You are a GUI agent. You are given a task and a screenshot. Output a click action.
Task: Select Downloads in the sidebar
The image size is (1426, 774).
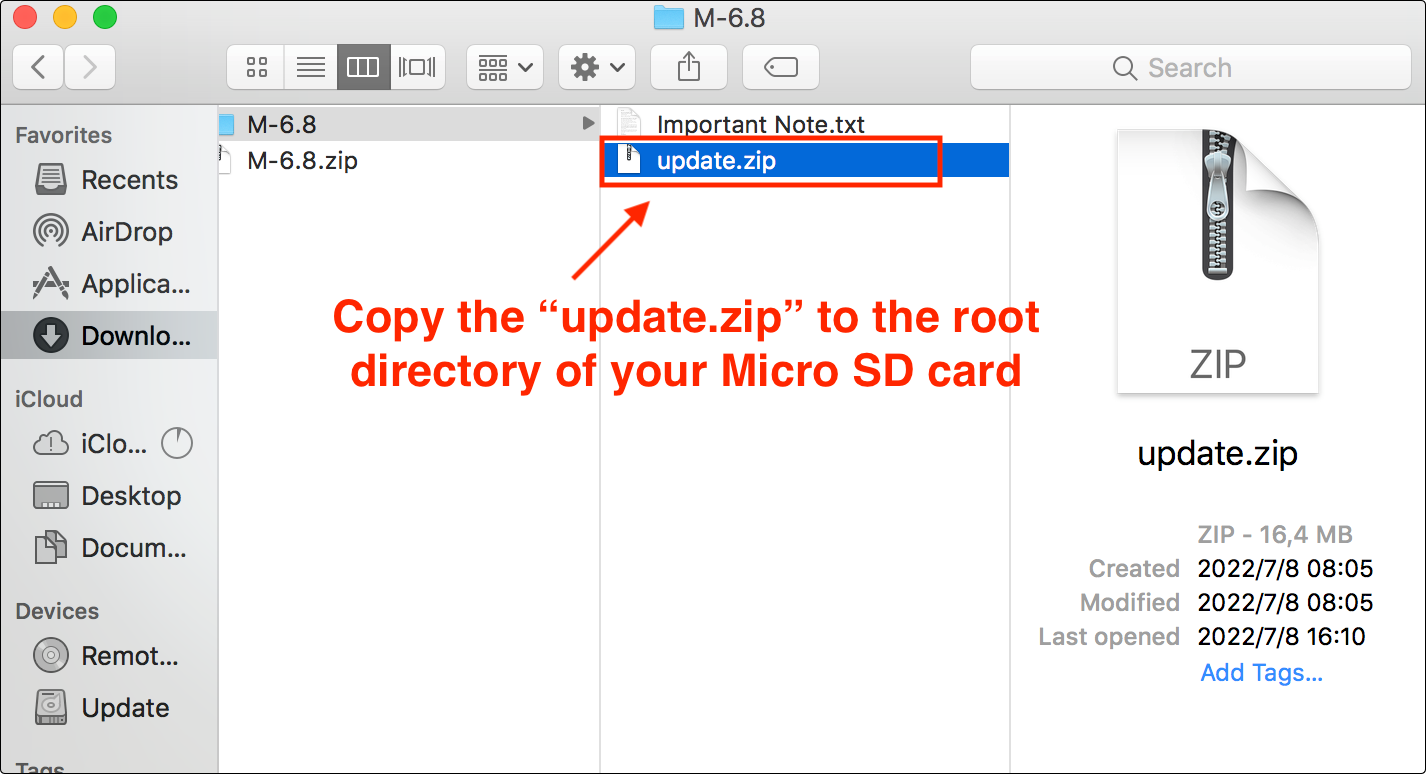coord(109,336)
